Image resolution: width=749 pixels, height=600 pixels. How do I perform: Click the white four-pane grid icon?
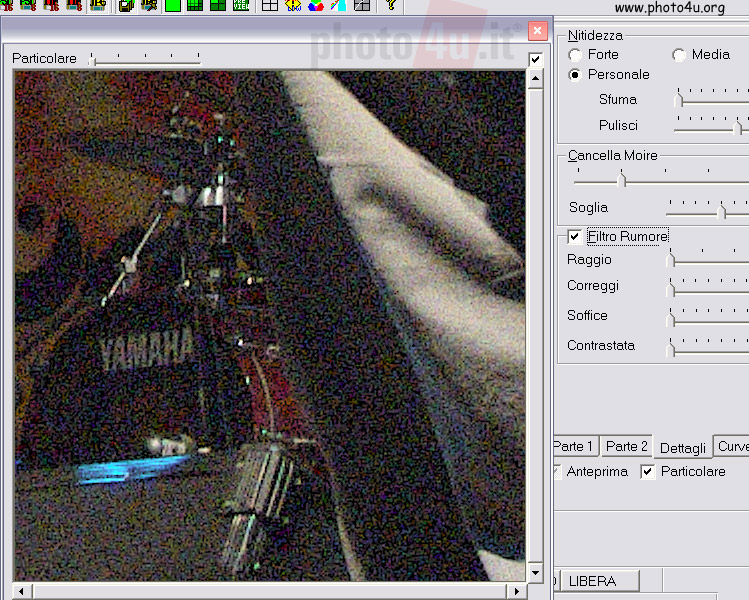coord(270,5)
